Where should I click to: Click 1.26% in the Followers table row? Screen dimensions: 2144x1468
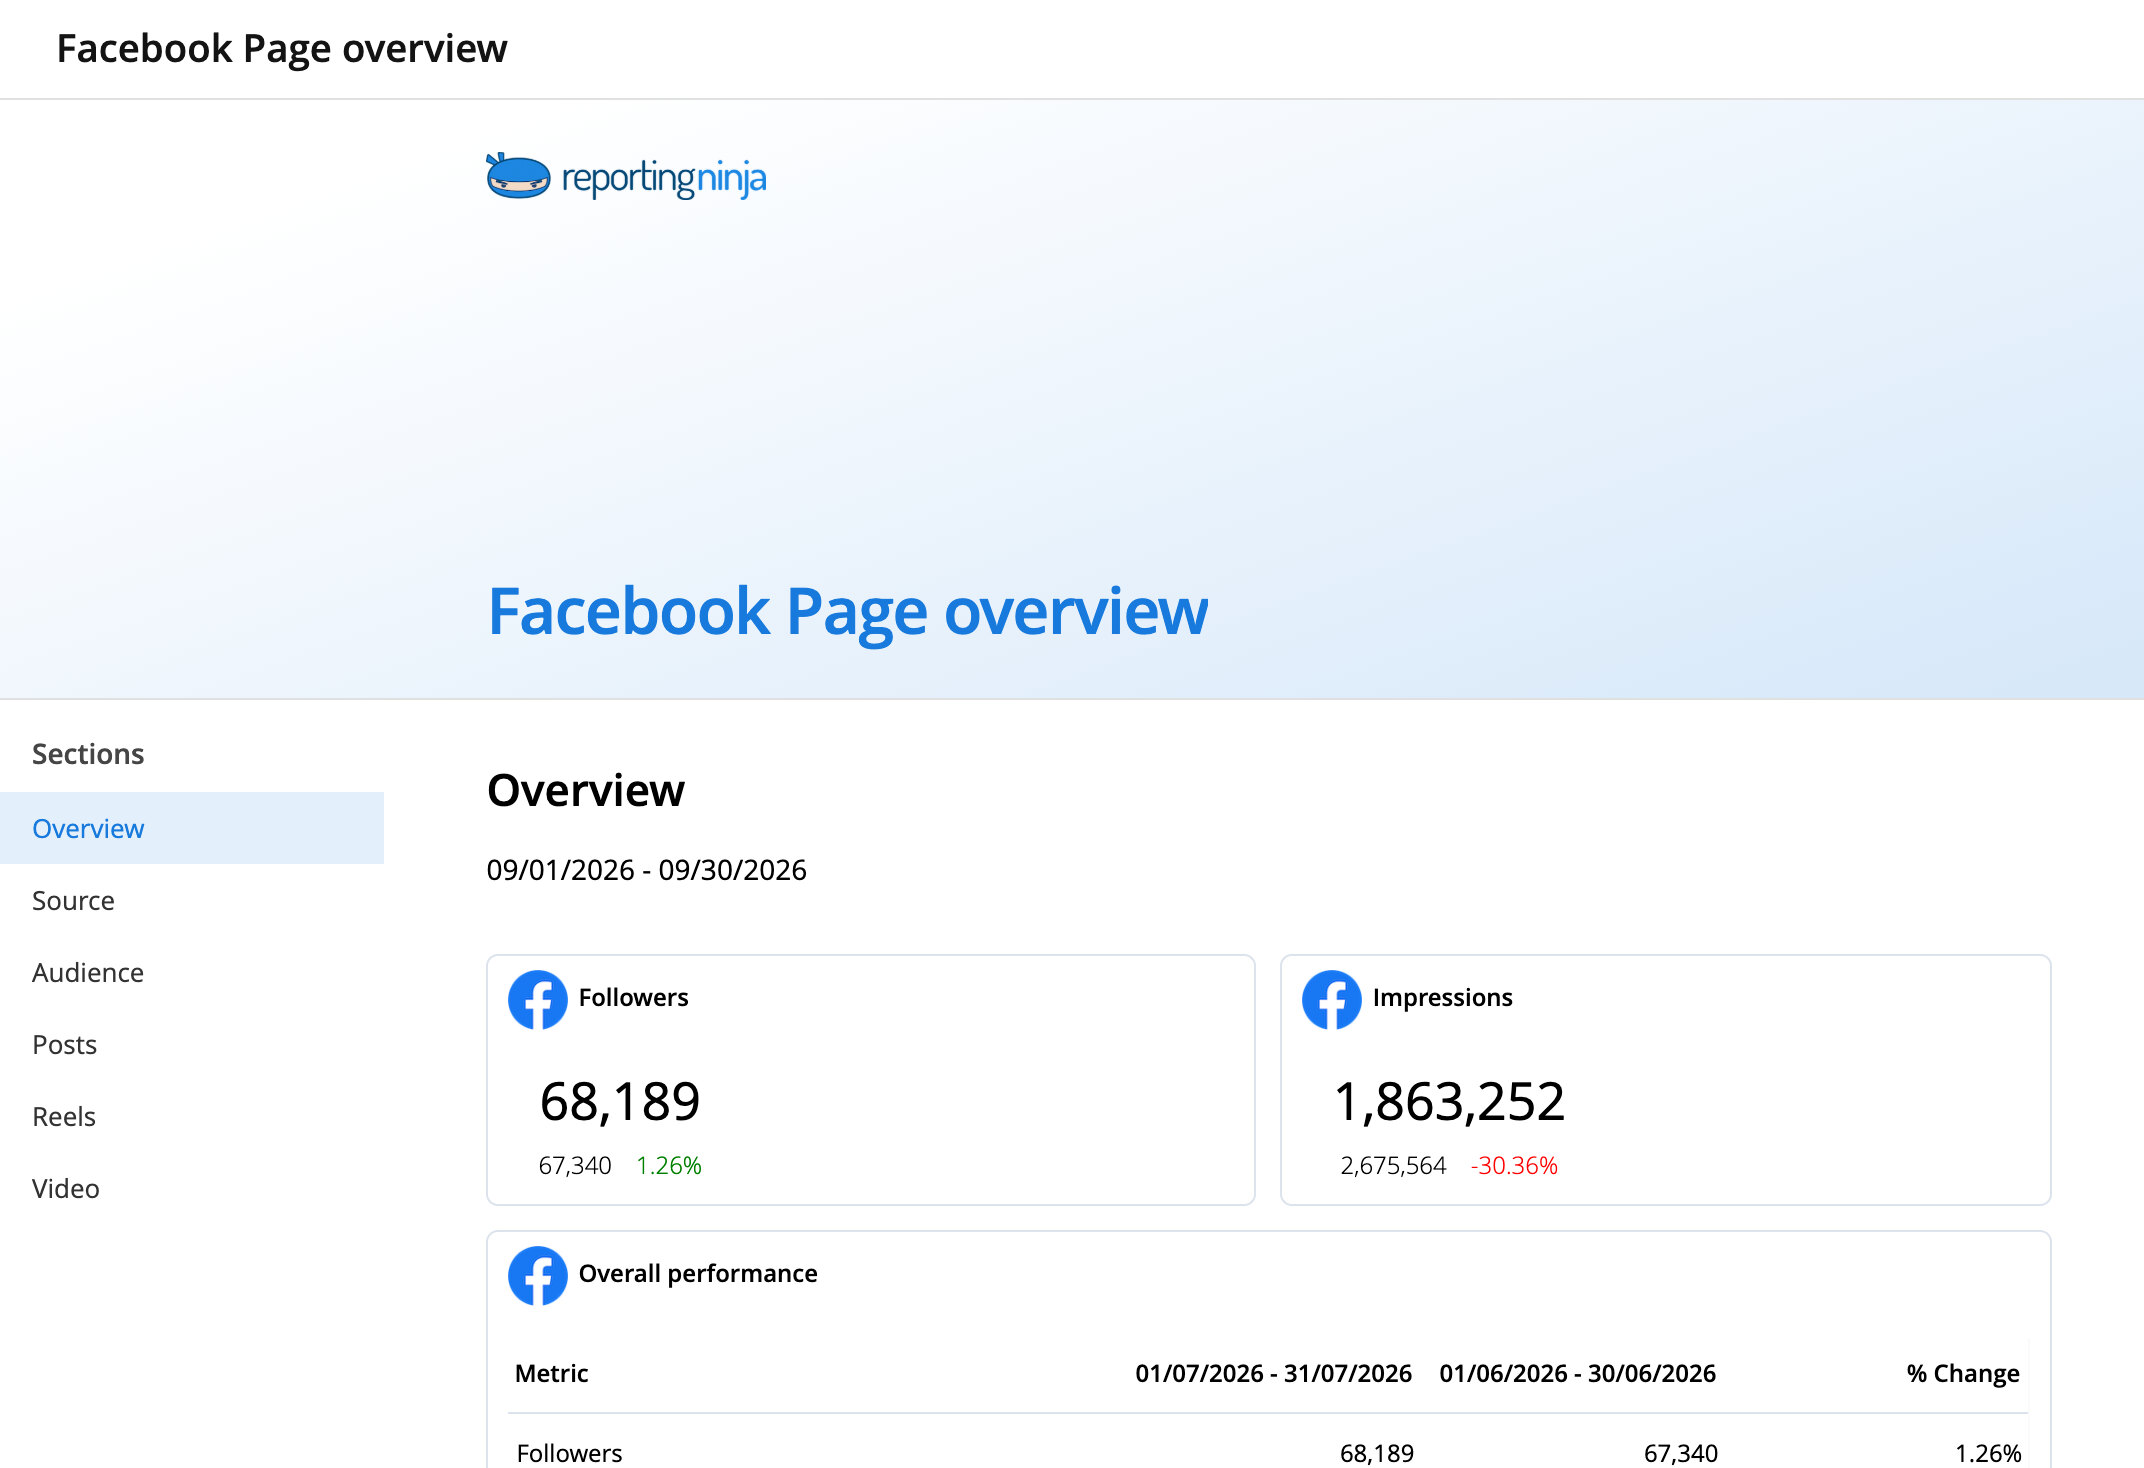click(x=1988, y=1453)
